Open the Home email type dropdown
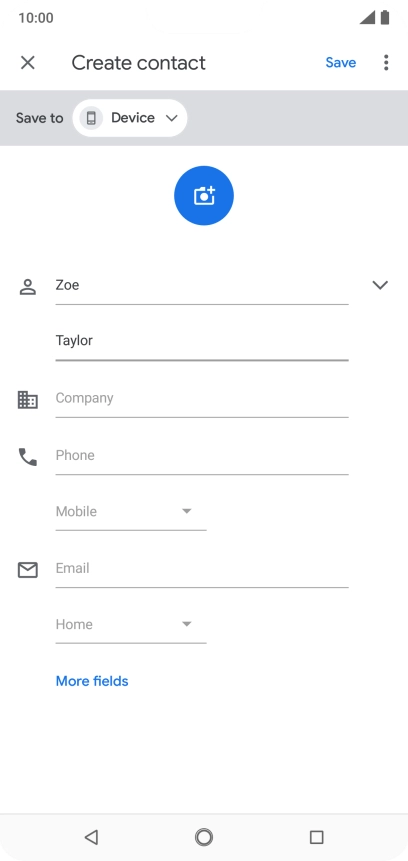 131,625
